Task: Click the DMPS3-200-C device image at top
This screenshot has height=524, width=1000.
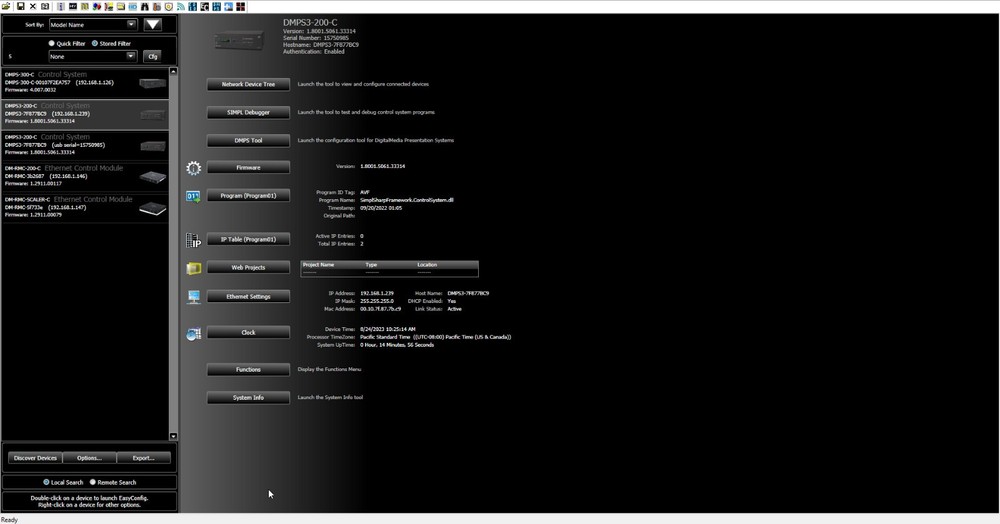Action: [239, 41]
